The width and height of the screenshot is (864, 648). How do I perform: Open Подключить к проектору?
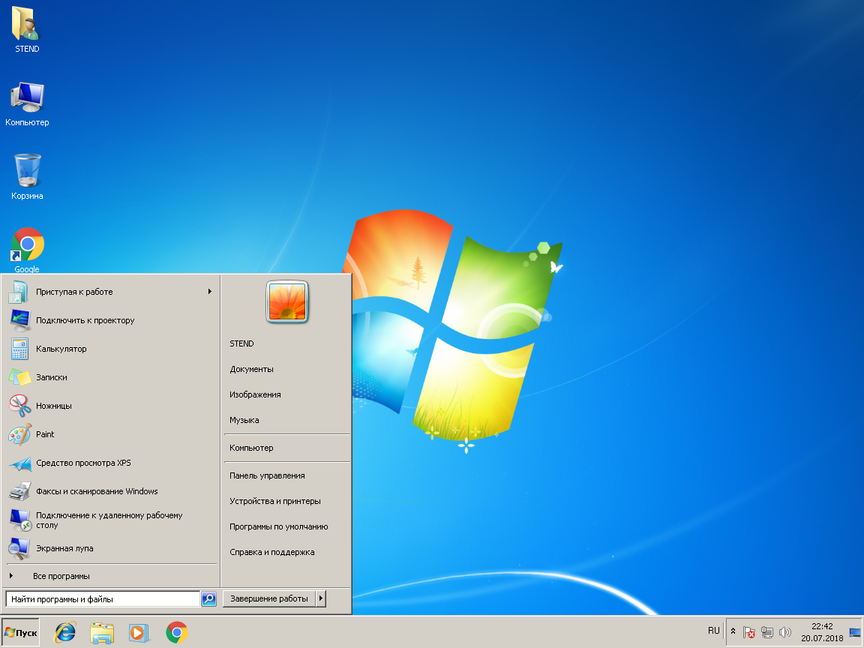[x=112, y=320]
